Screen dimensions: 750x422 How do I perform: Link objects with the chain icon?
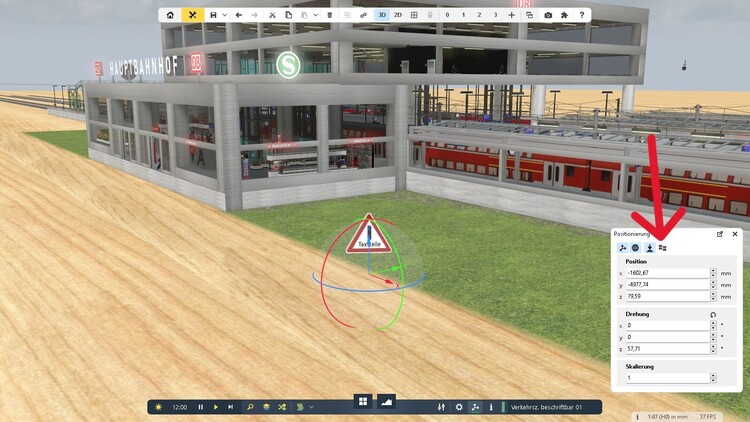click(x=363, y=15)
